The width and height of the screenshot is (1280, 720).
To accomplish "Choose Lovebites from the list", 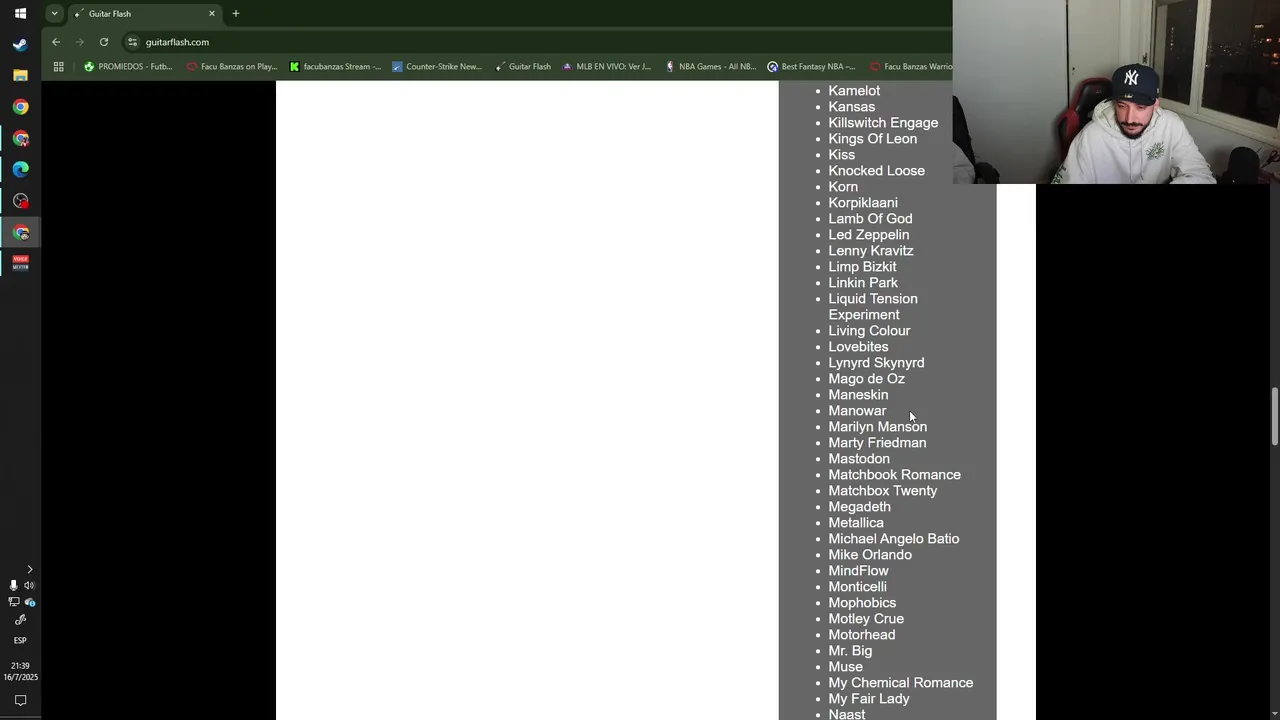I will 858,347.
